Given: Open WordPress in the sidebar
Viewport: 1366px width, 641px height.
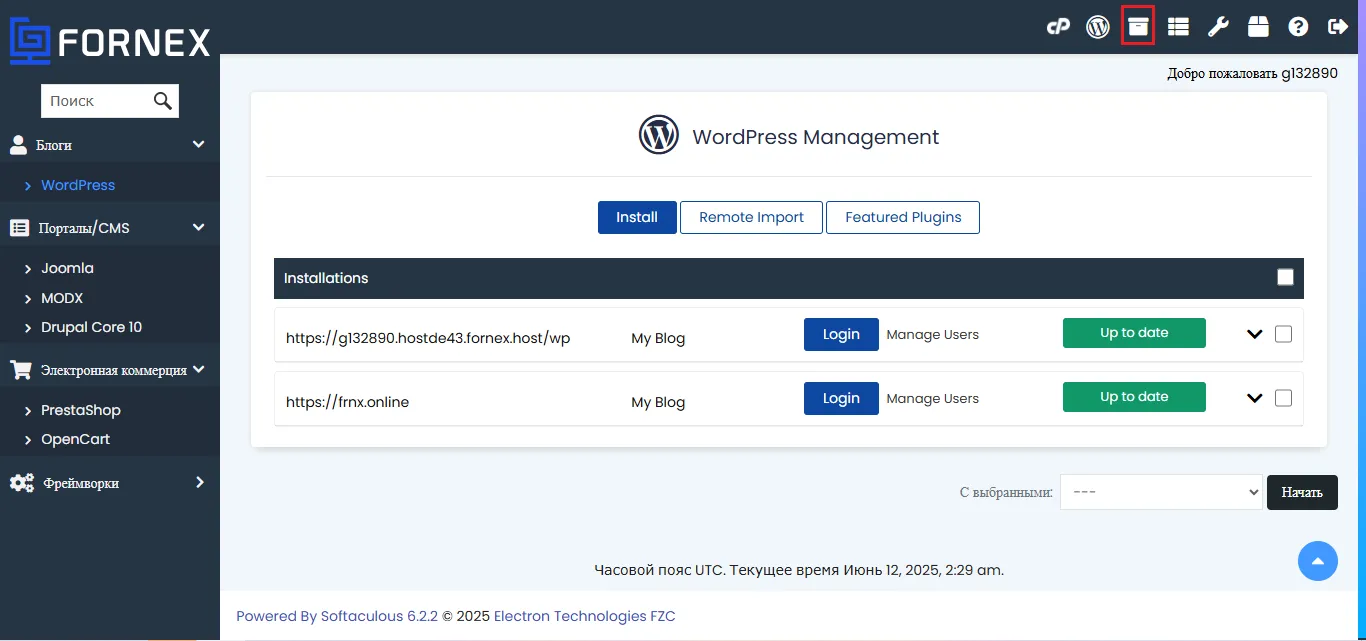Looking at the screenshot, I should coord(78,185).
